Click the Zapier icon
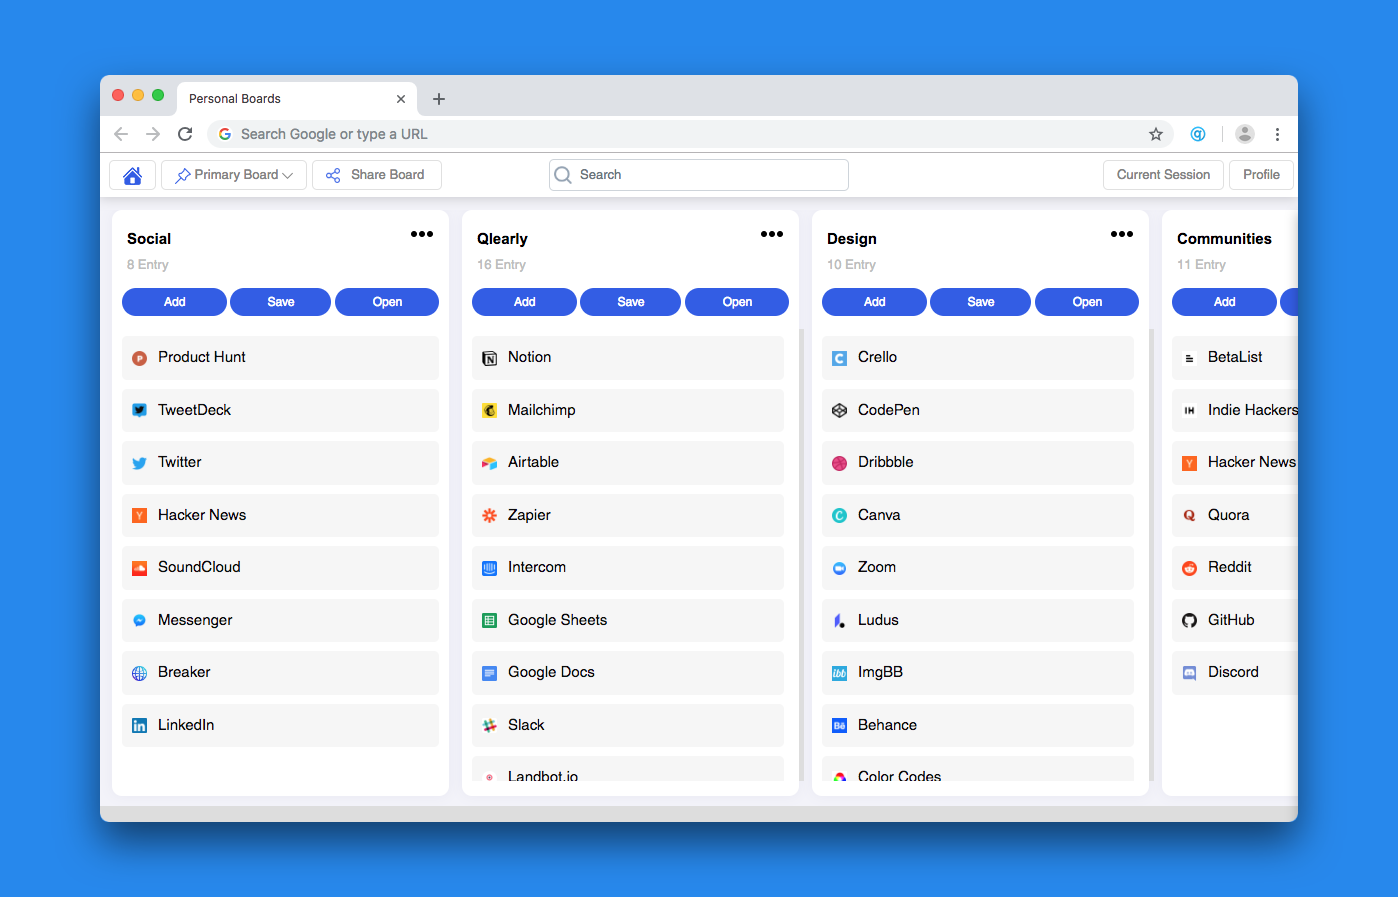The width and height of the screenshot is (1398, 897). coord(490,515)
